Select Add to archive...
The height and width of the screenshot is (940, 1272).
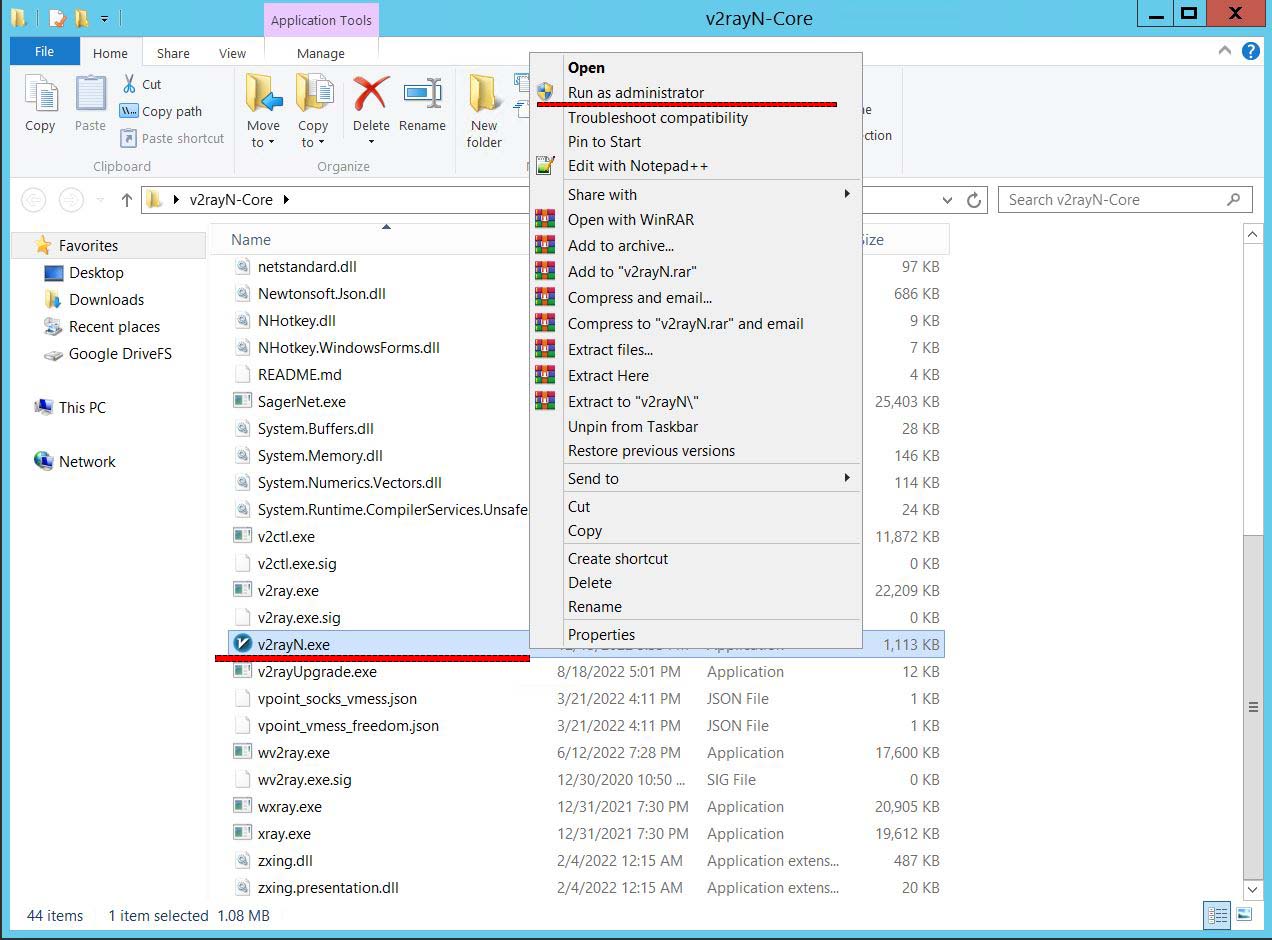[621, 245]
